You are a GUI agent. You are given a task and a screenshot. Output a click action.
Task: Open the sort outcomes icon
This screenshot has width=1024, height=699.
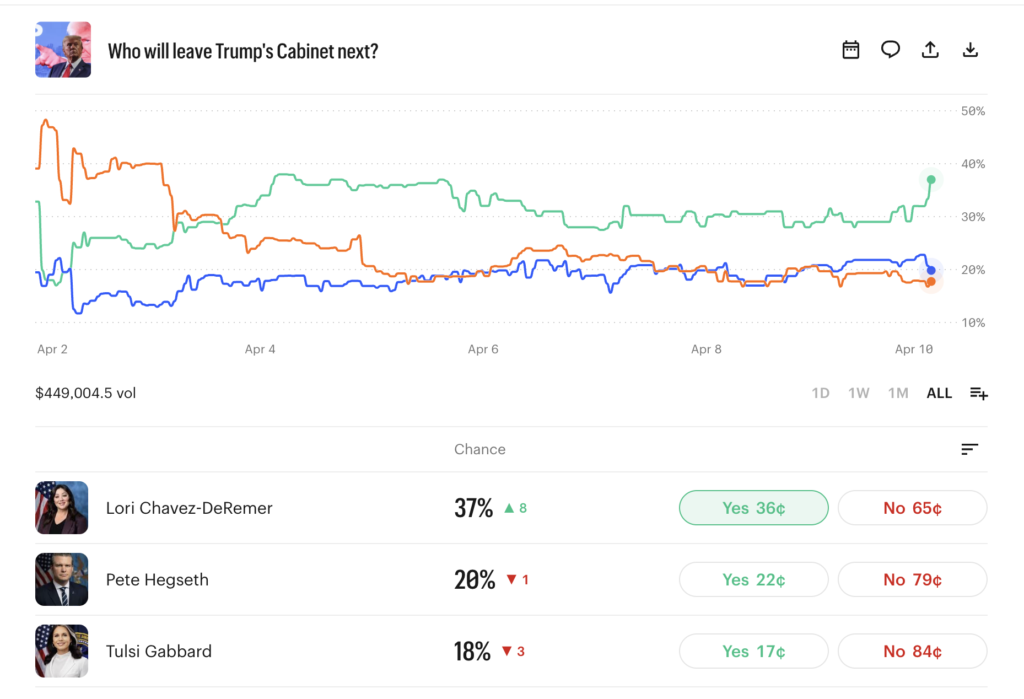click(x=969, y=450)
